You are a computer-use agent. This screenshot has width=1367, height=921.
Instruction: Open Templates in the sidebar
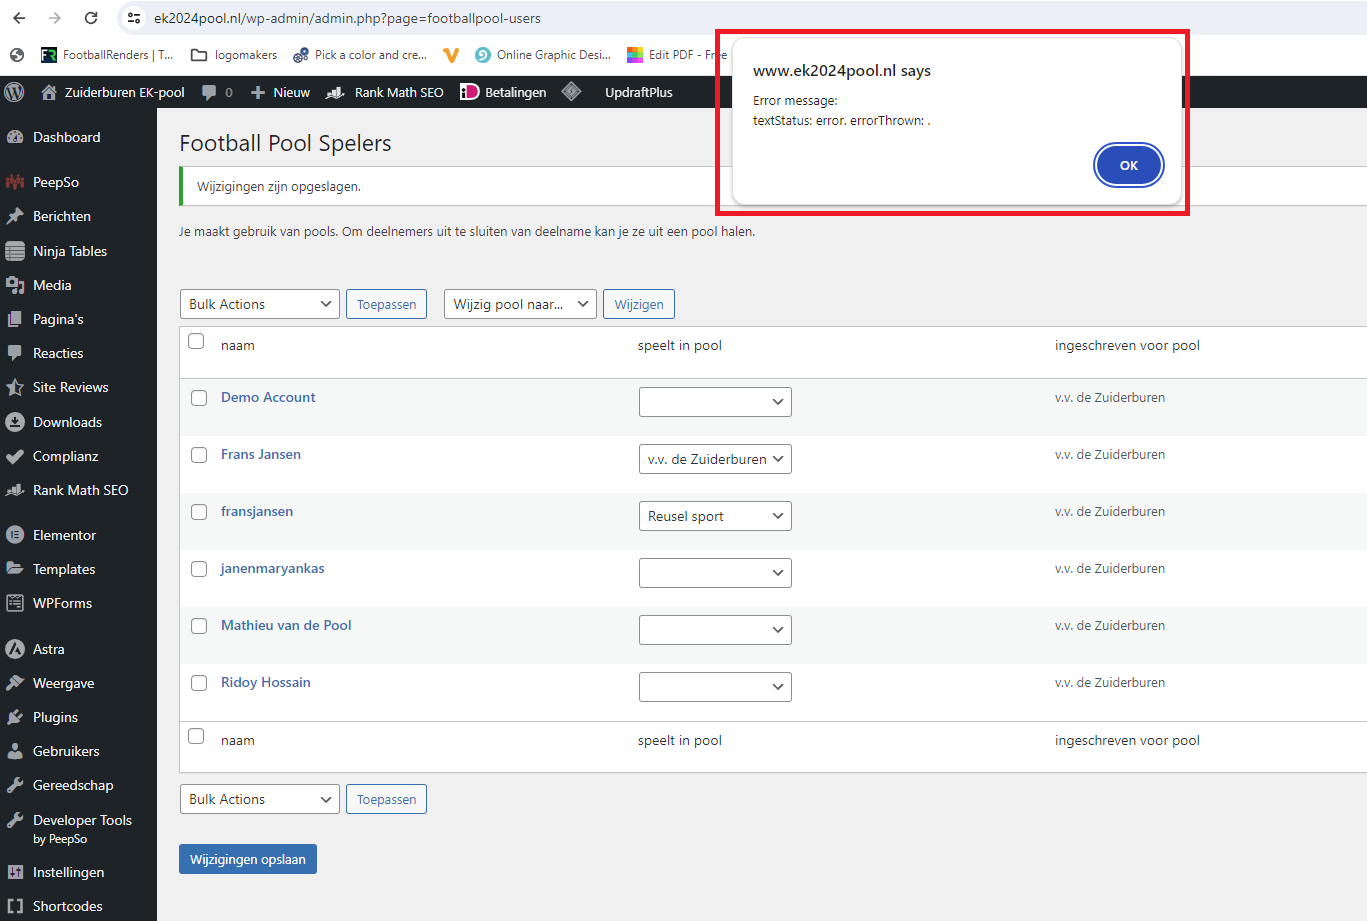pos(78,569)
